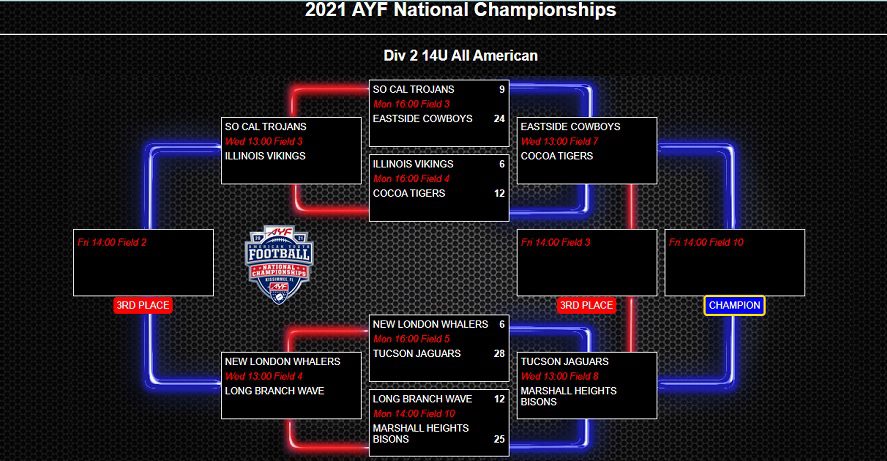This screenshot has width=887, height=461.
Task: Click So Cal Trojans score of 9
Action: (x=501, y=89)
